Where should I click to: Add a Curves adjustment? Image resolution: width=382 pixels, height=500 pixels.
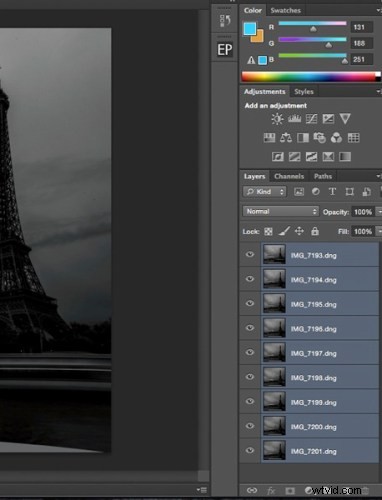pyautogui.click(x=311, y=119)
